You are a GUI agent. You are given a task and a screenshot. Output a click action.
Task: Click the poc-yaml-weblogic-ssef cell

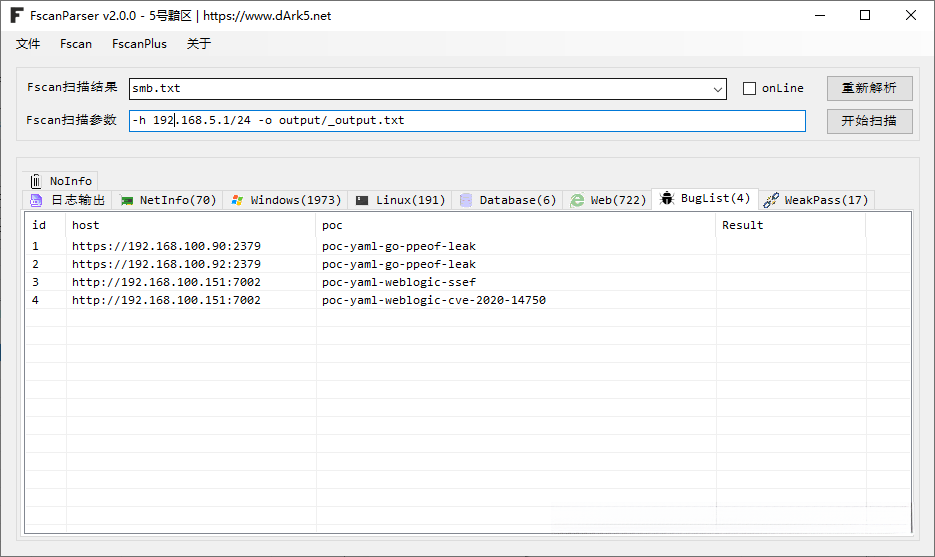tap(399, 282)
